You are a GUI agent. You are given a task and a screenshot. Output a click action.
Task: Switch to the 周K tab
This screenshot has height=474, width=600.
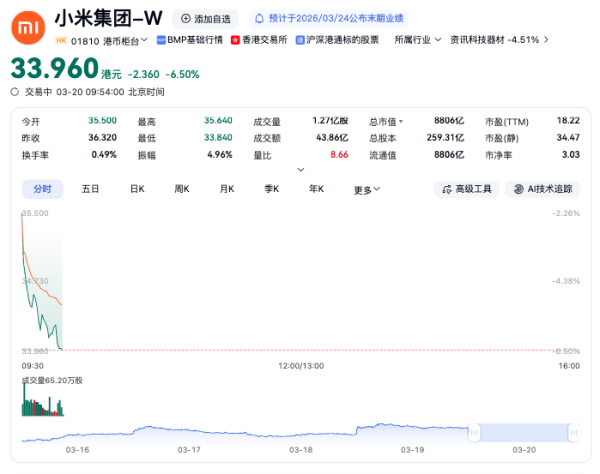coord(182,189)
